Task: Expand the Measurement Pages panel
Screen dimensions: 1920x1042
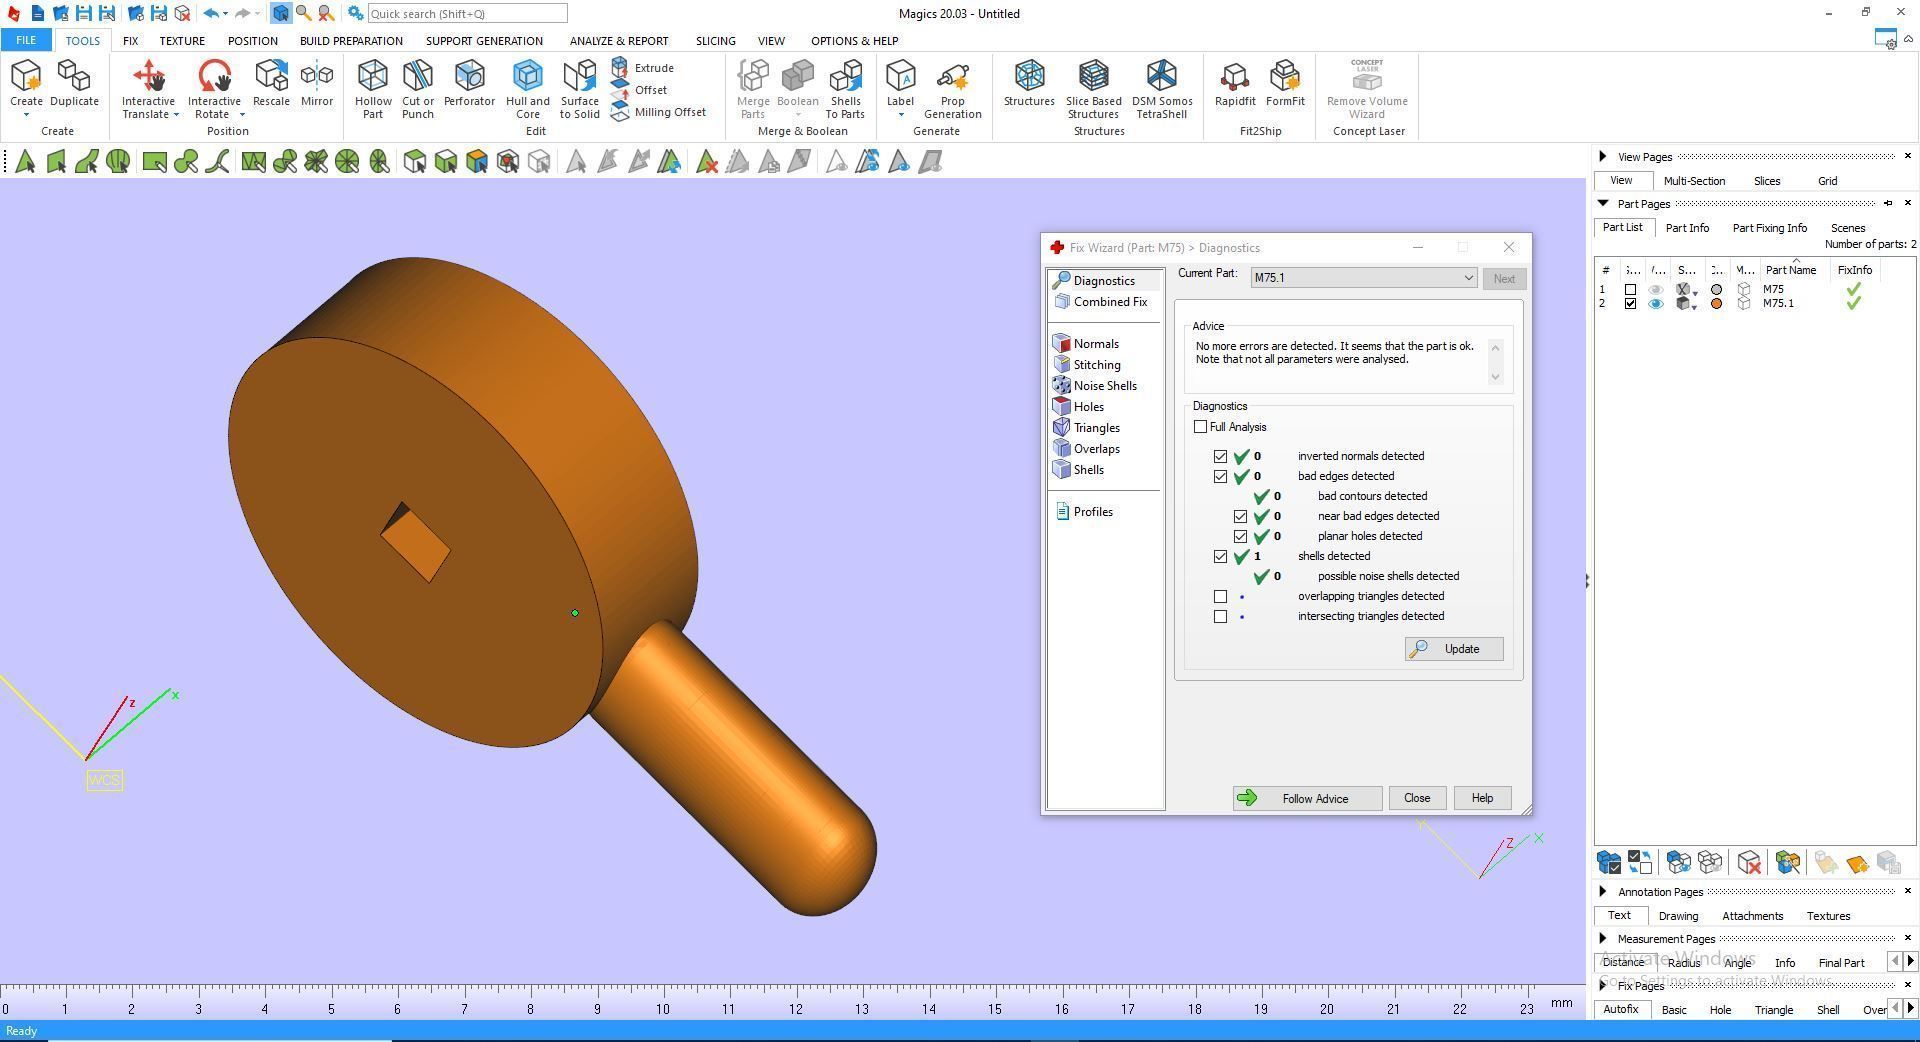Action: 1603,938
